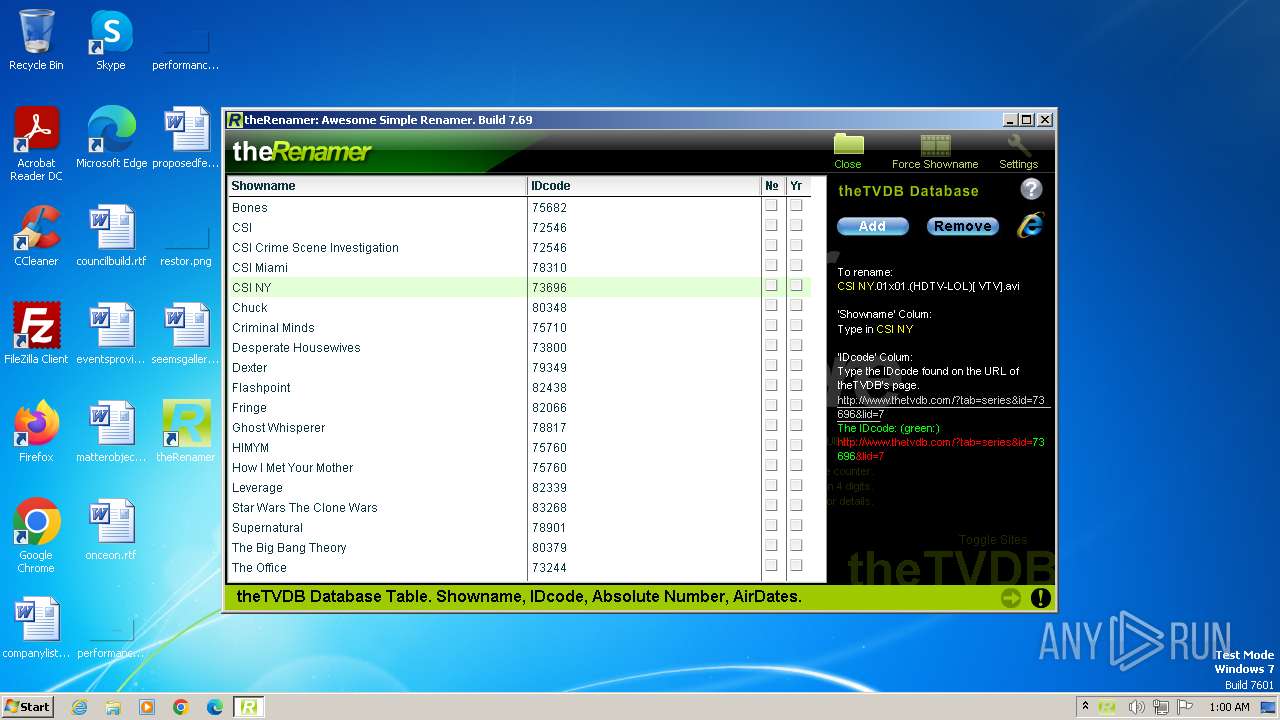Open Recycle Bin on desktop
1280x720 pixels.
pos(36,40)
